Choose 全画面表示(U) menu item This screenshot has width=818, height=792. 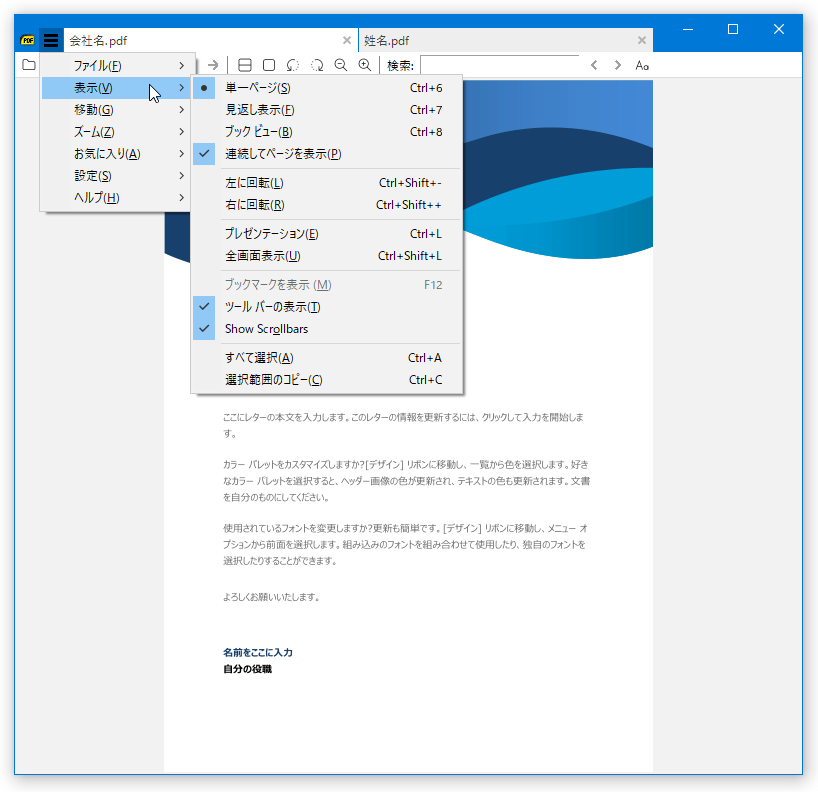327,256
